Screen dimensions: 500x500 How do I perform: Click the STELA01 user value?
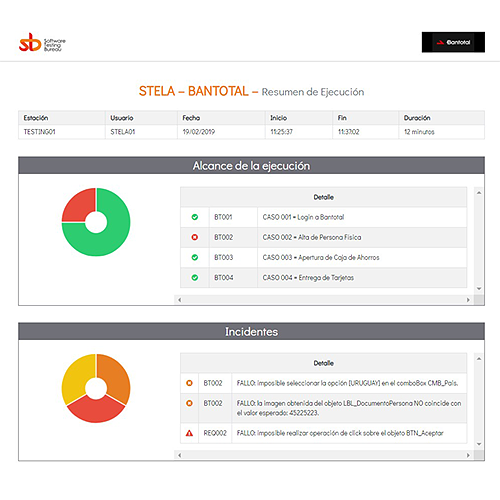[x=123, y=132]
